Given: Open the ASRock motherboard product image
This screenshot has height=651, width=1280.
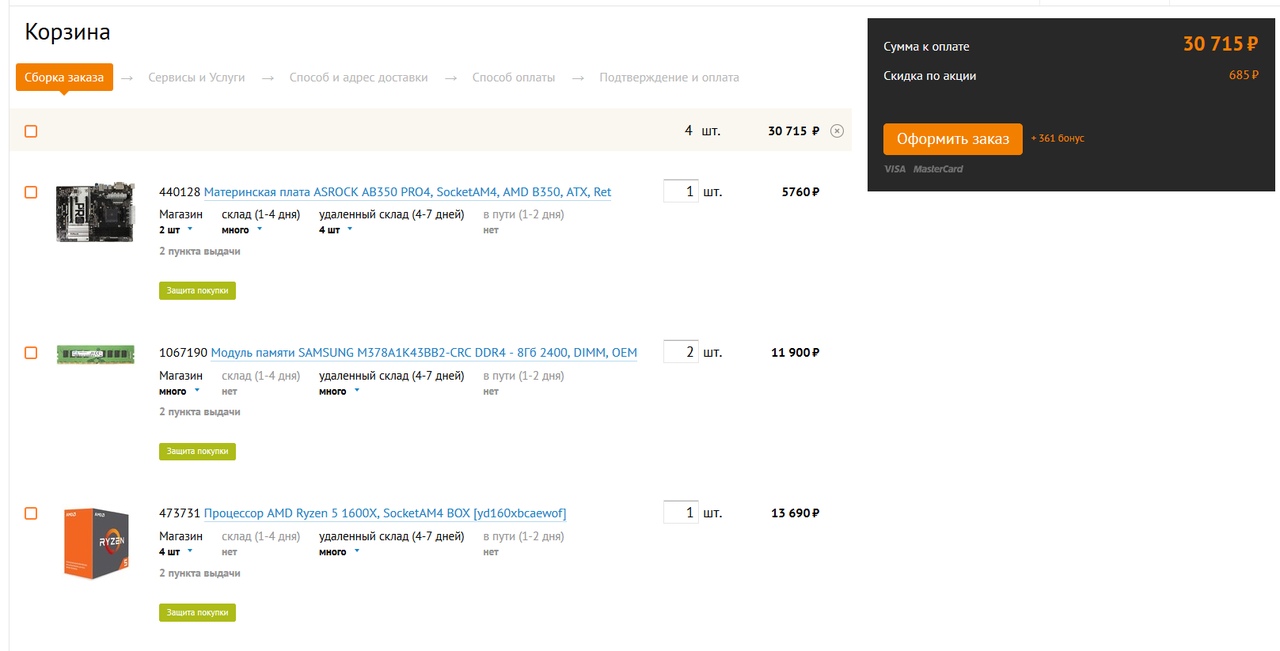Looking at the screenshot, I should pyautogui.click(x=95, y=212).
